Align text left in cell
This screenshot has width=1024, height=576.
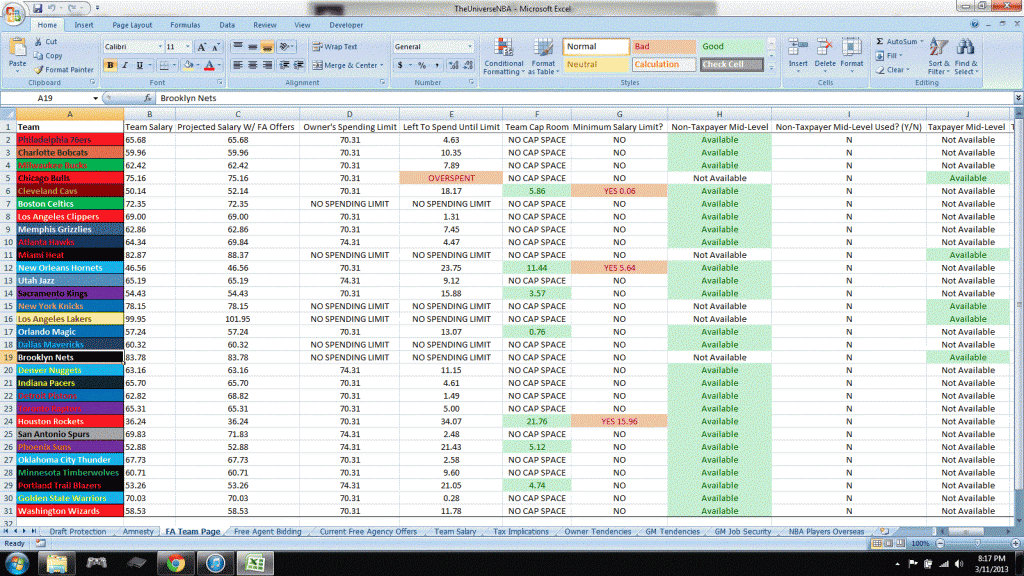pos(238,65)
